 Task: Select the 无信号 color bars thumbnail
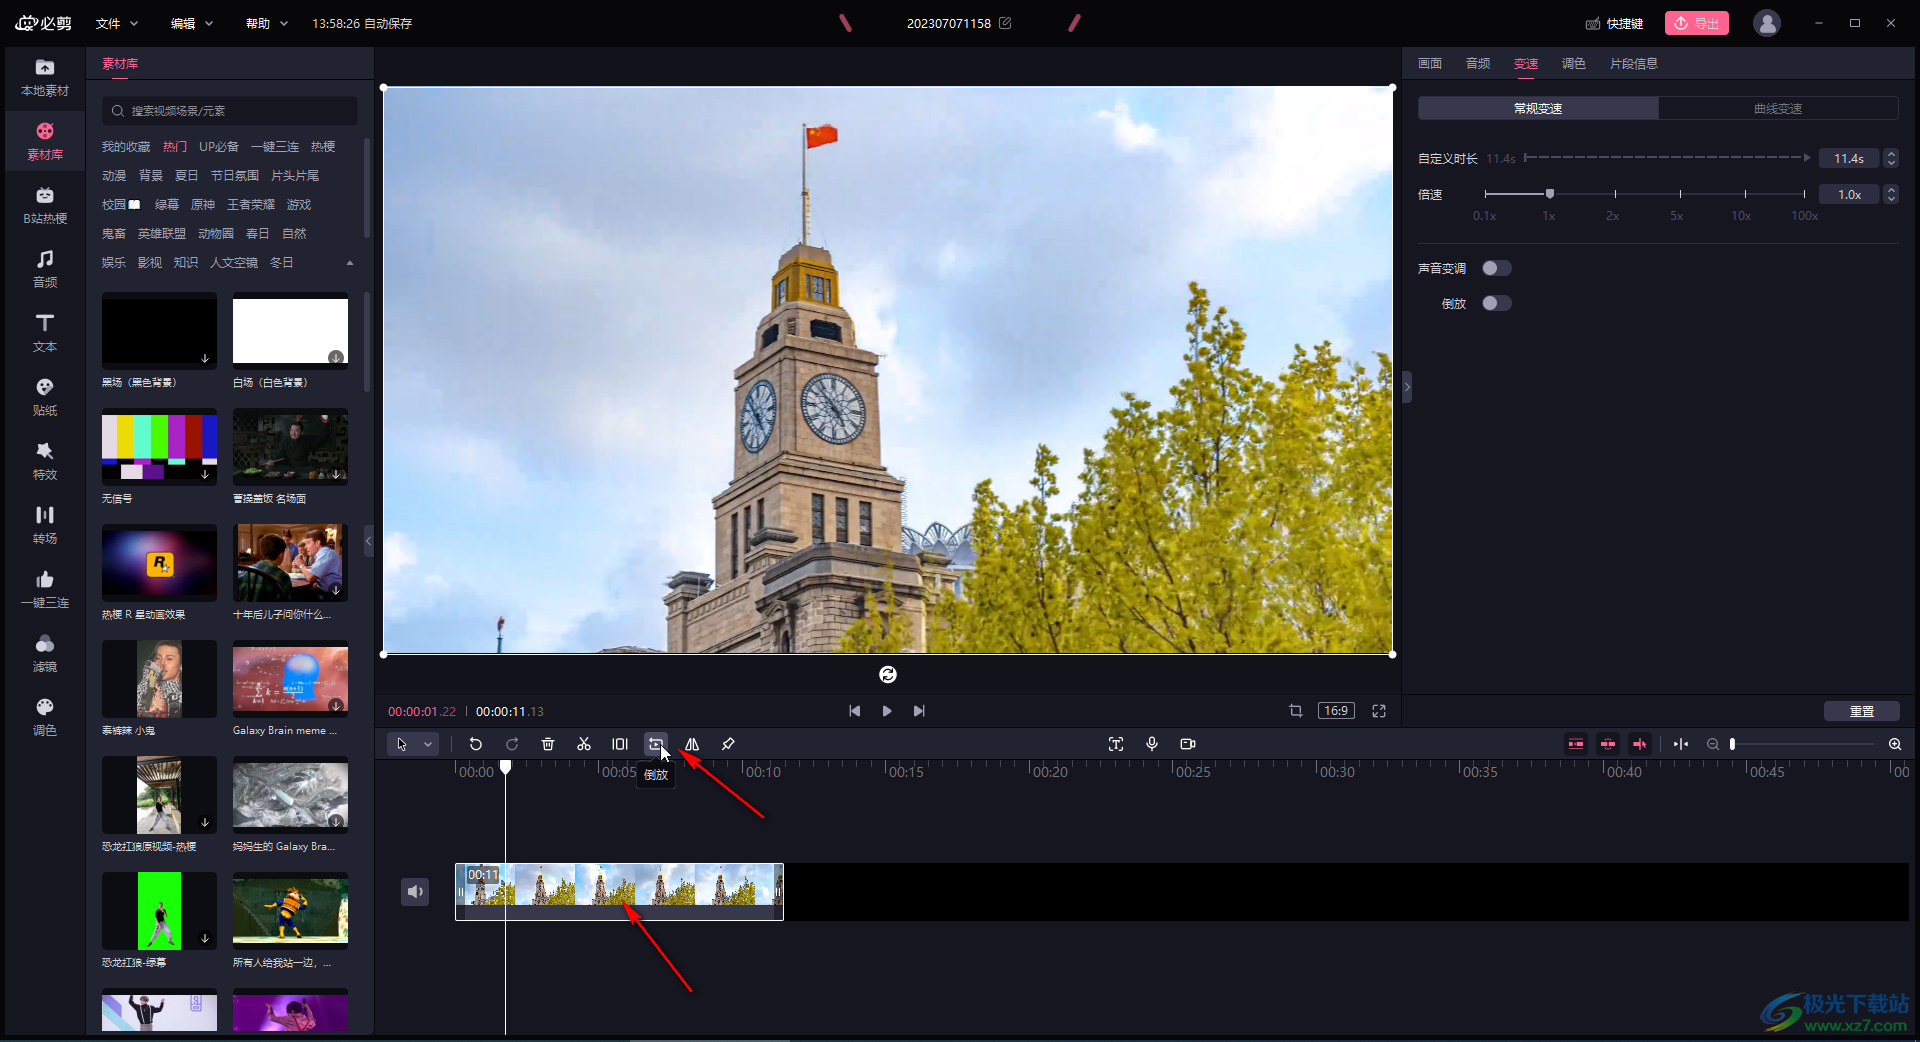tap(159, 447)
